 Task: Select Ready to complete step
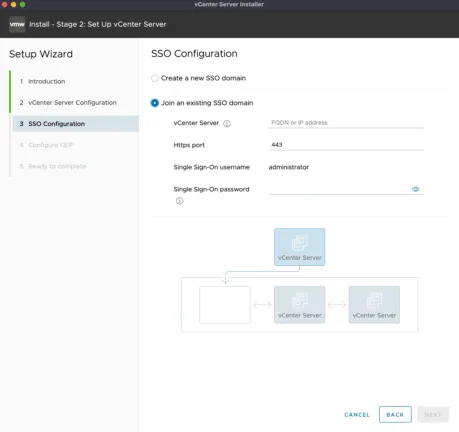(x=57, y=166)
